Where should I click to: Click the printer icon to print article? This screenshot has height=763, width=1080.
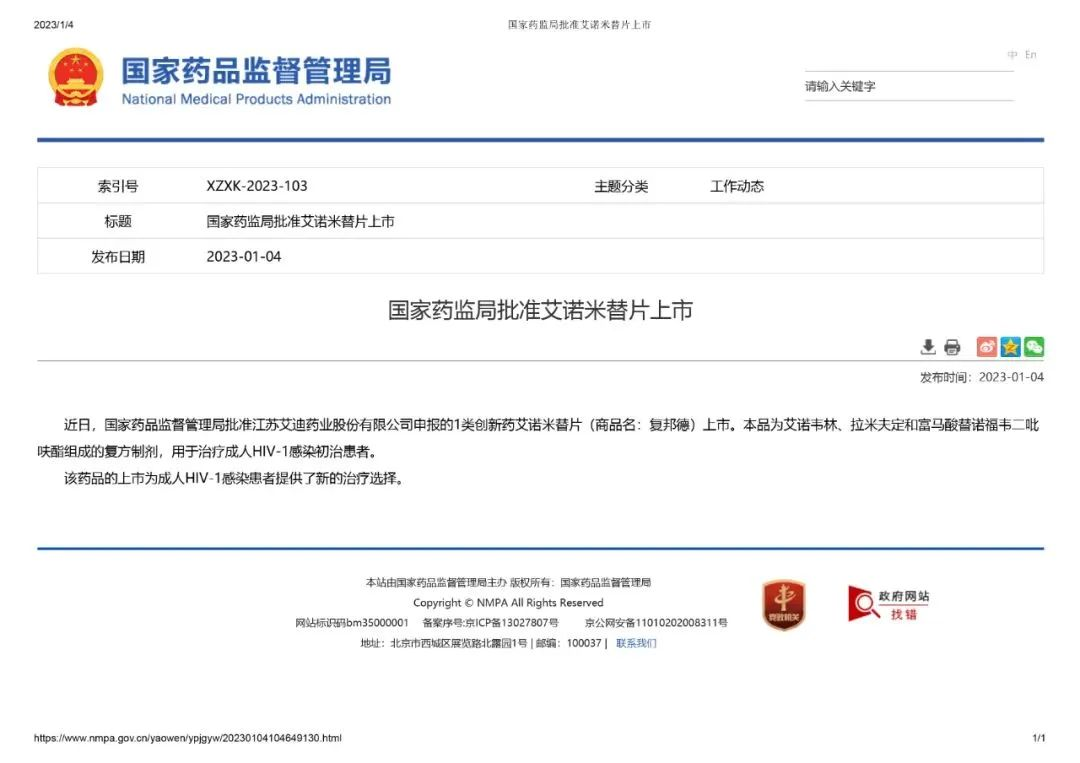pyautogui.click(x=952, y=347)
